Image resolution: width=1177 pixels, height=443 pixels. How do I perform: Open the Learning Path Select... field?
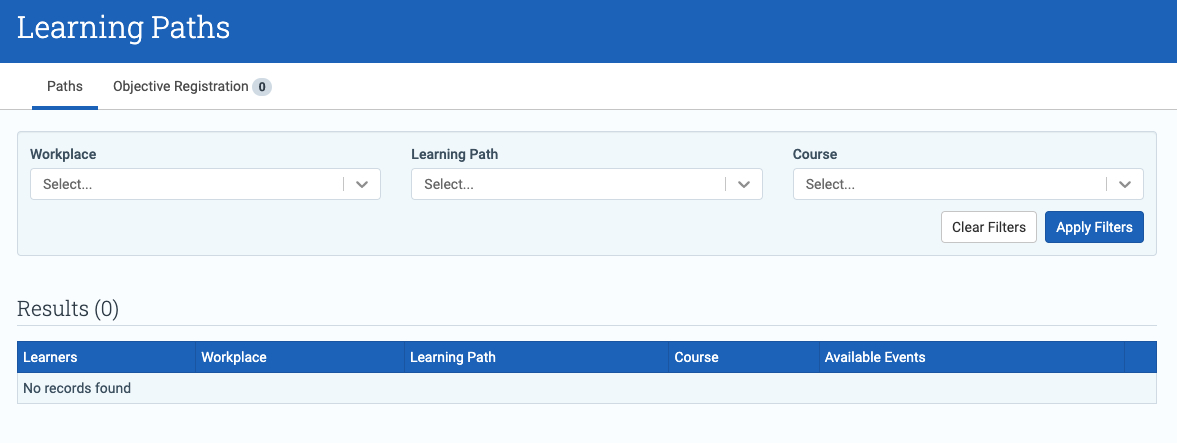(x=587, y=184)
